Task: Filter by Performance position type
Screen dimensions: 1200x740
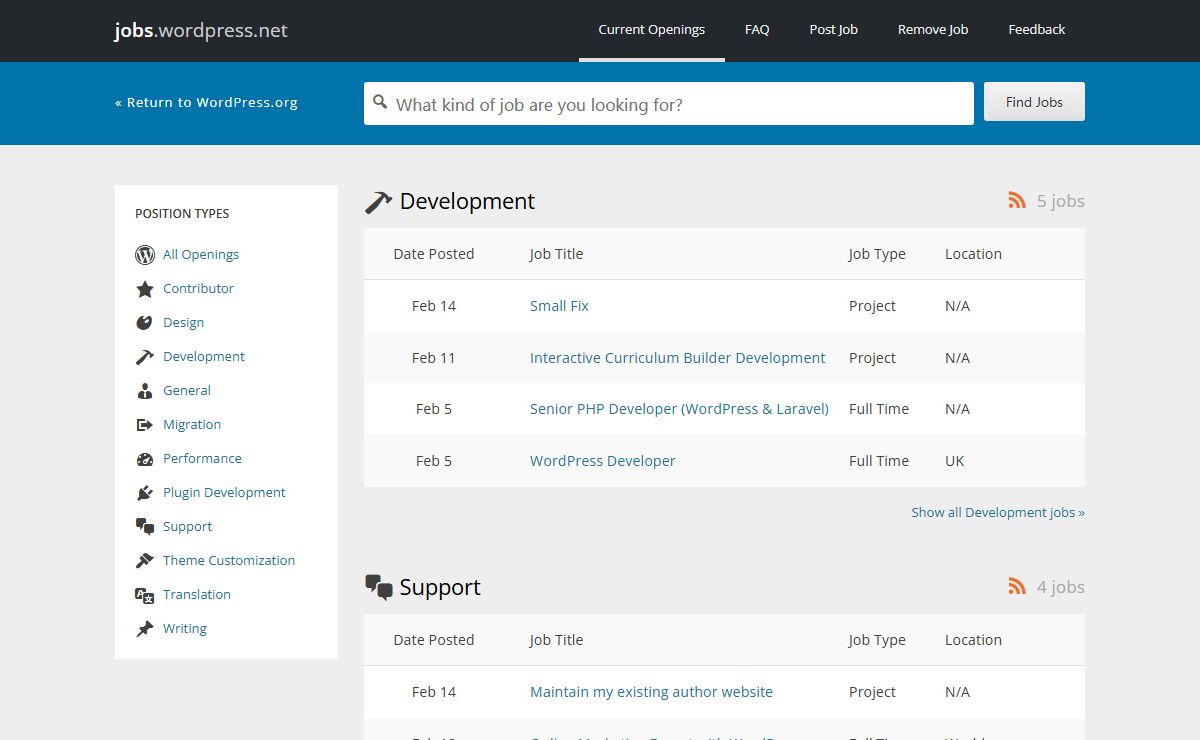Action: point(202,459)
